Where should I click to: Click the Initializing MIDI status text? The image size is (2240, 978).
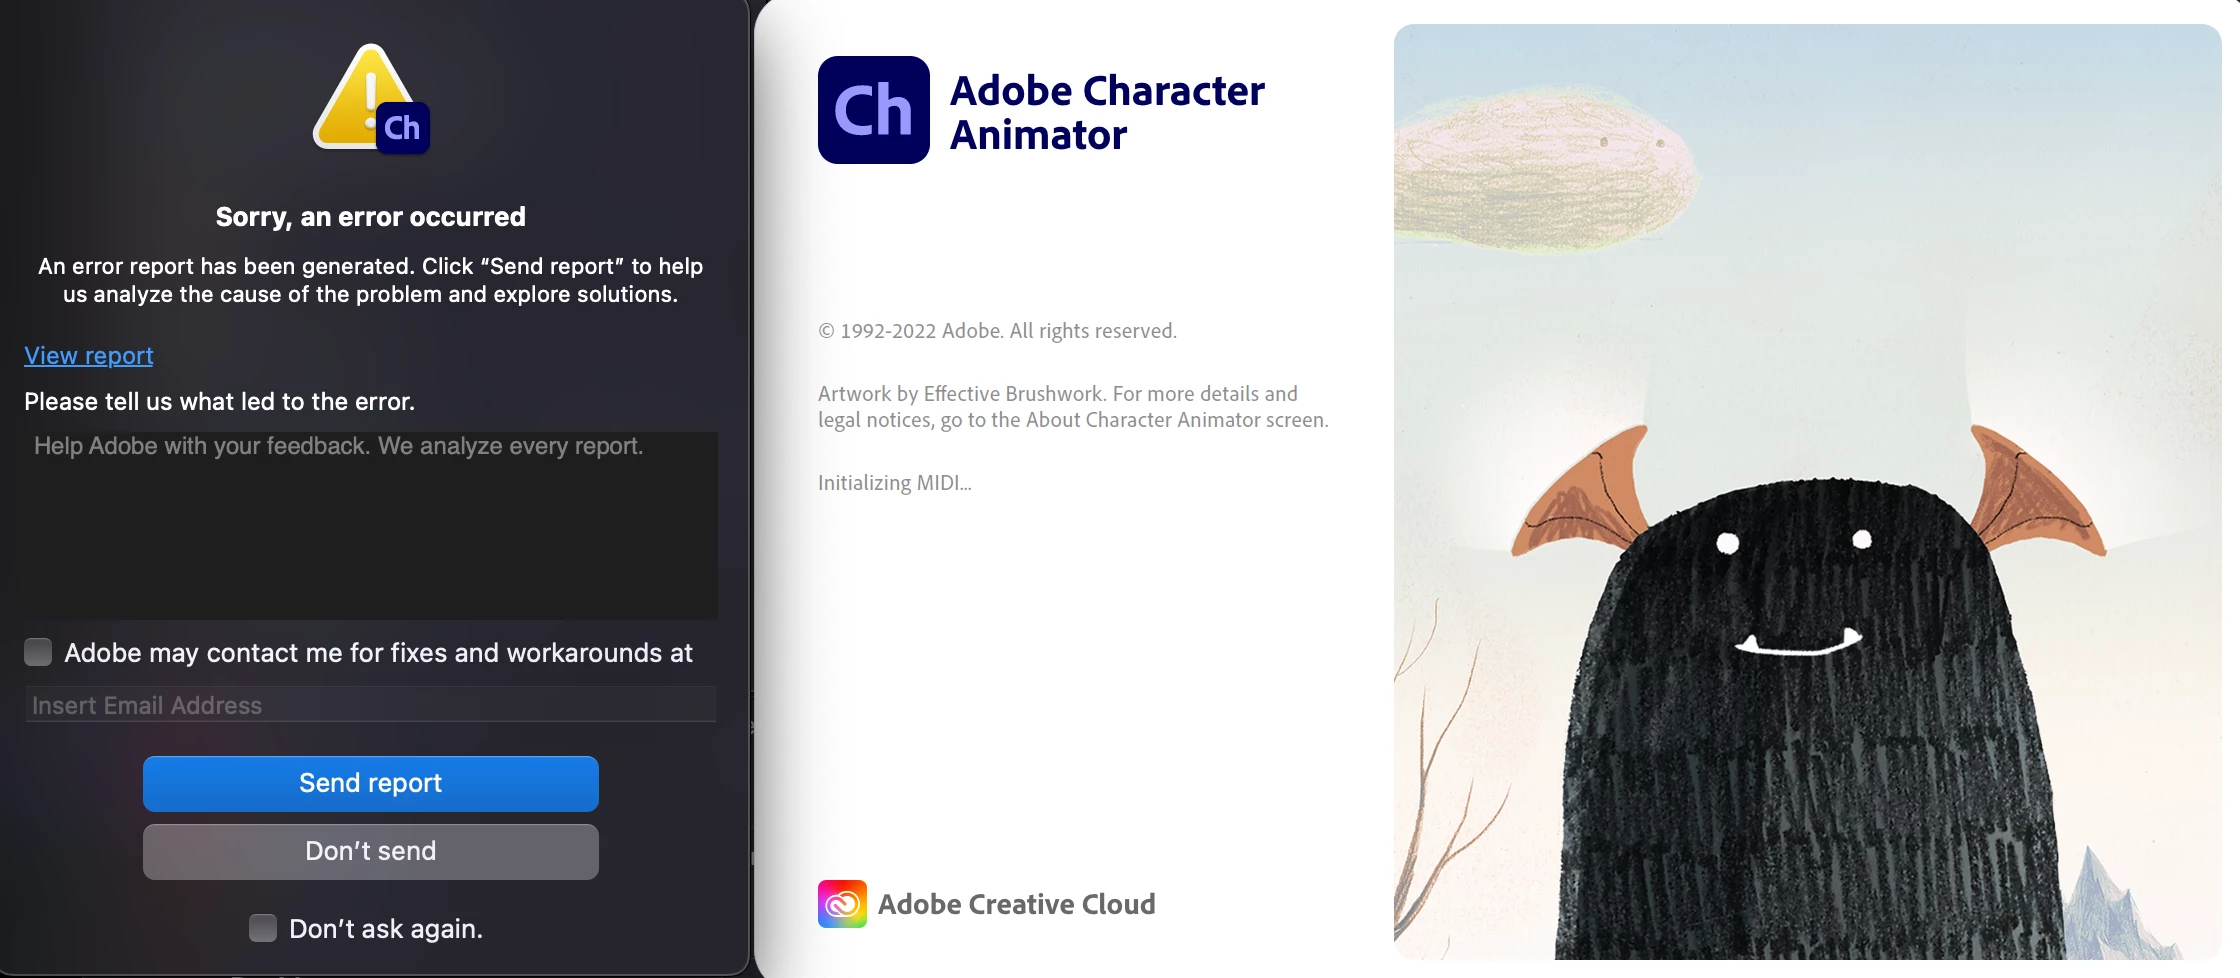tap(895, 483)
